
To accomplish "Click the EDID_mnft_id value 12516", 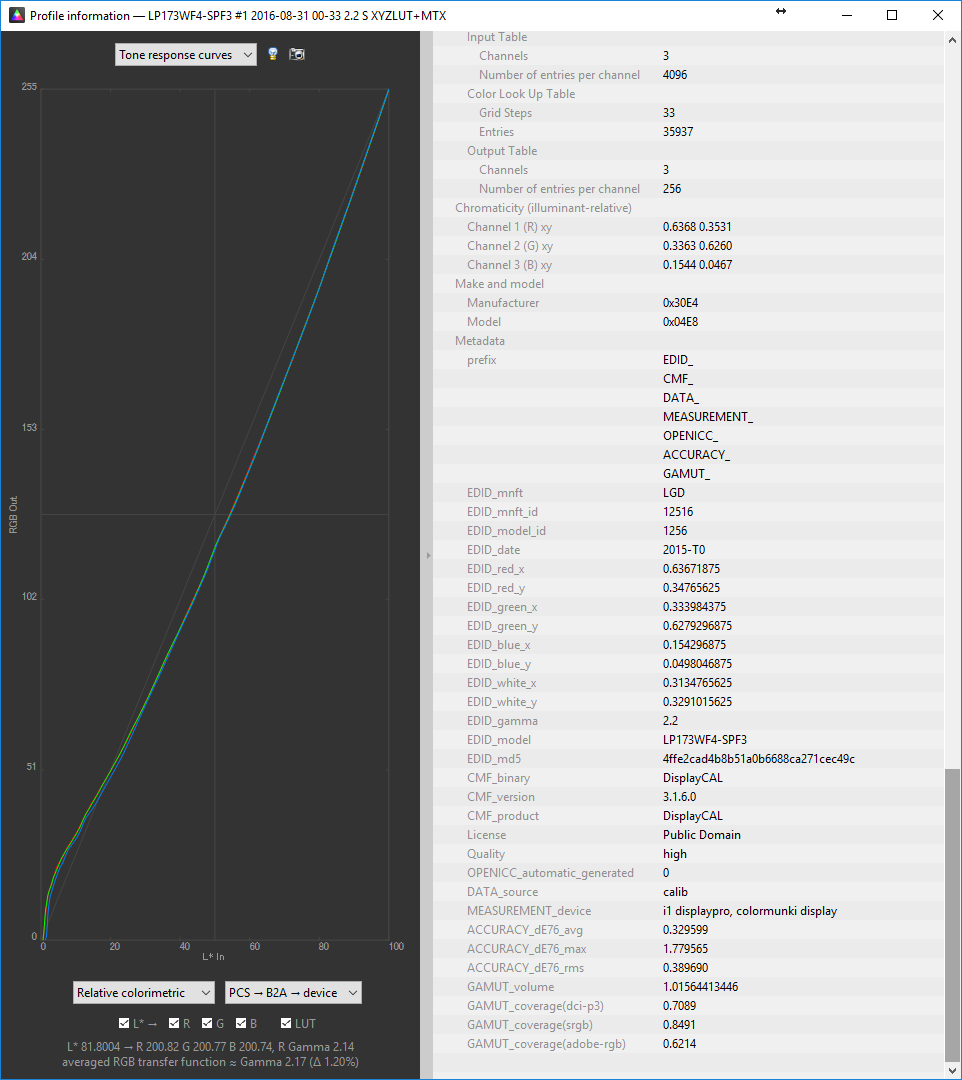I will tap(678, 512).
